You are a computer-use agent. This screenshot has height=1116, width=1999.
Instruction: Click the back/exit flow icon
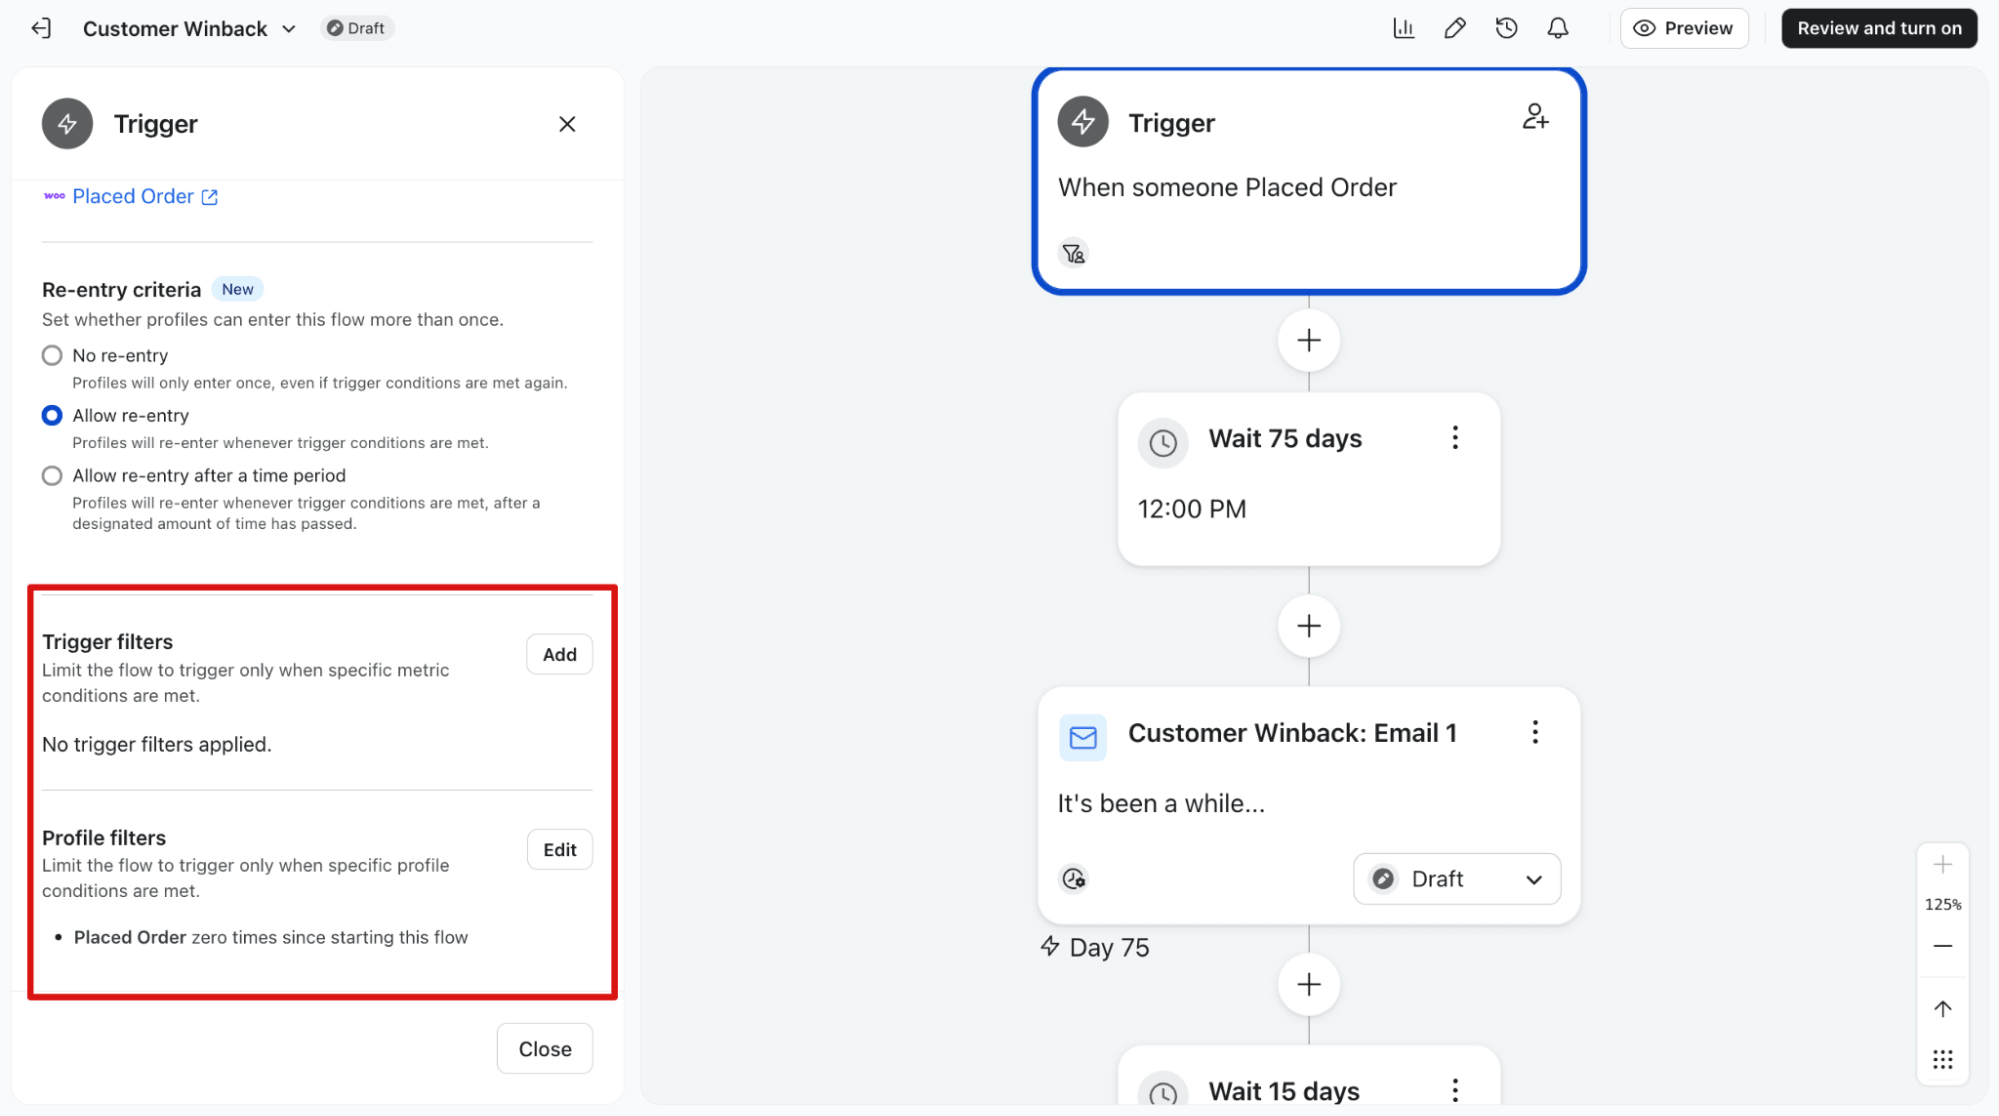(41, 28)
